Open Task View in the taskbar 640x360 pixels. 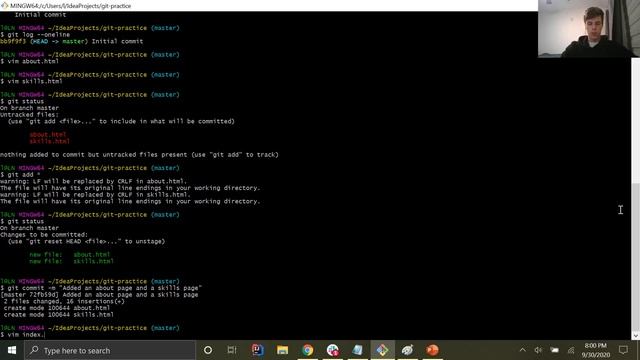coord(232,350)
